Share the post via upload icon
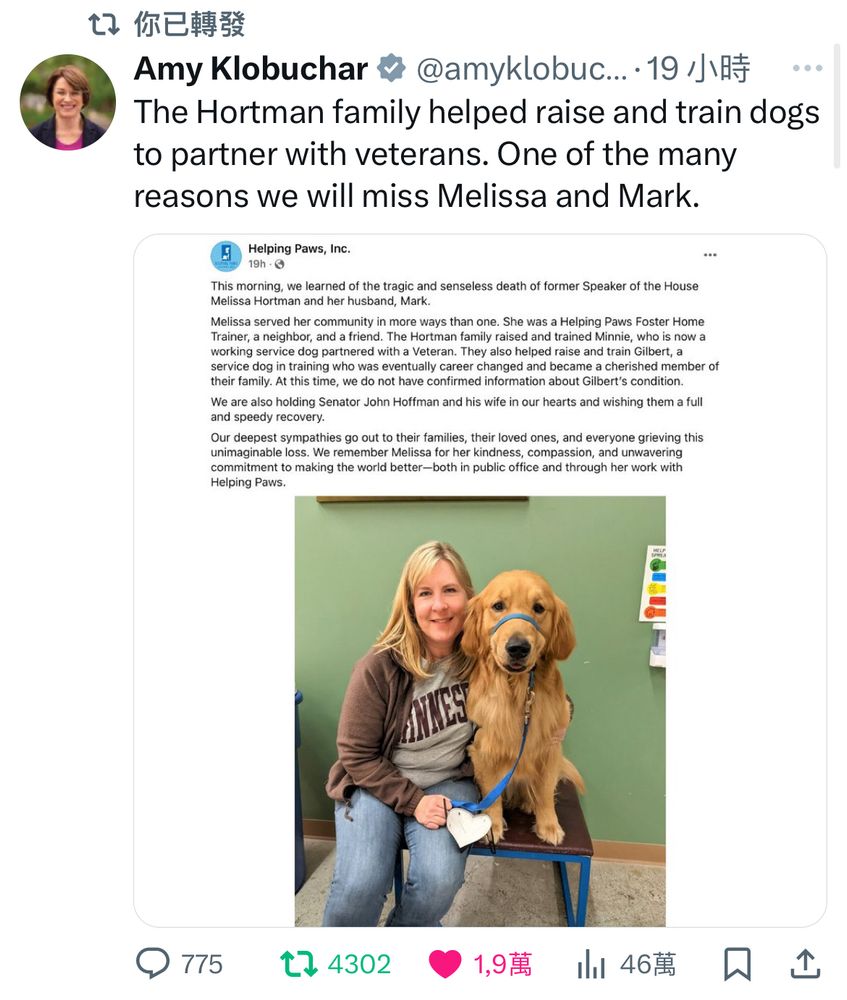This screenshot has height=1000, width=847. pyautogui.click(x=805, y=964)
